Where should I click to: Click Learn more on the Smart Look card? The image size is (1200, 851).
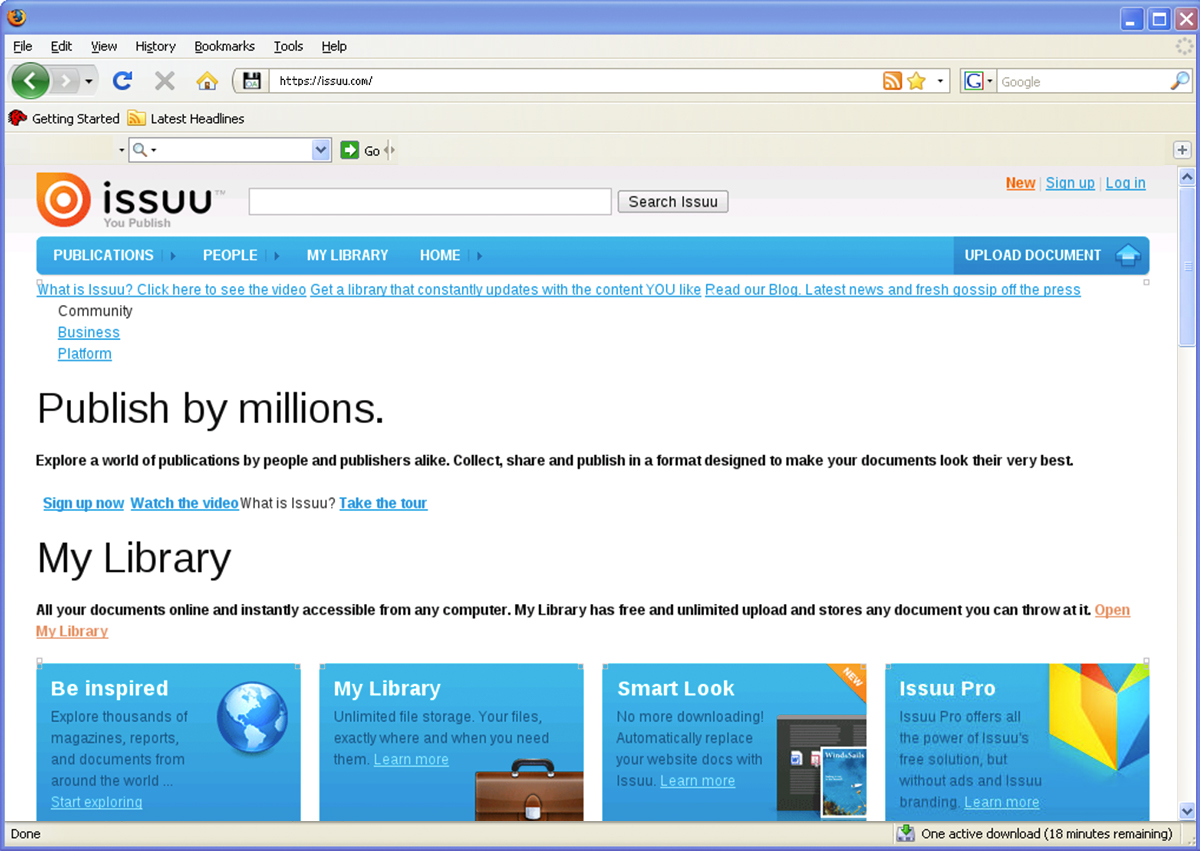coord(698,781)
